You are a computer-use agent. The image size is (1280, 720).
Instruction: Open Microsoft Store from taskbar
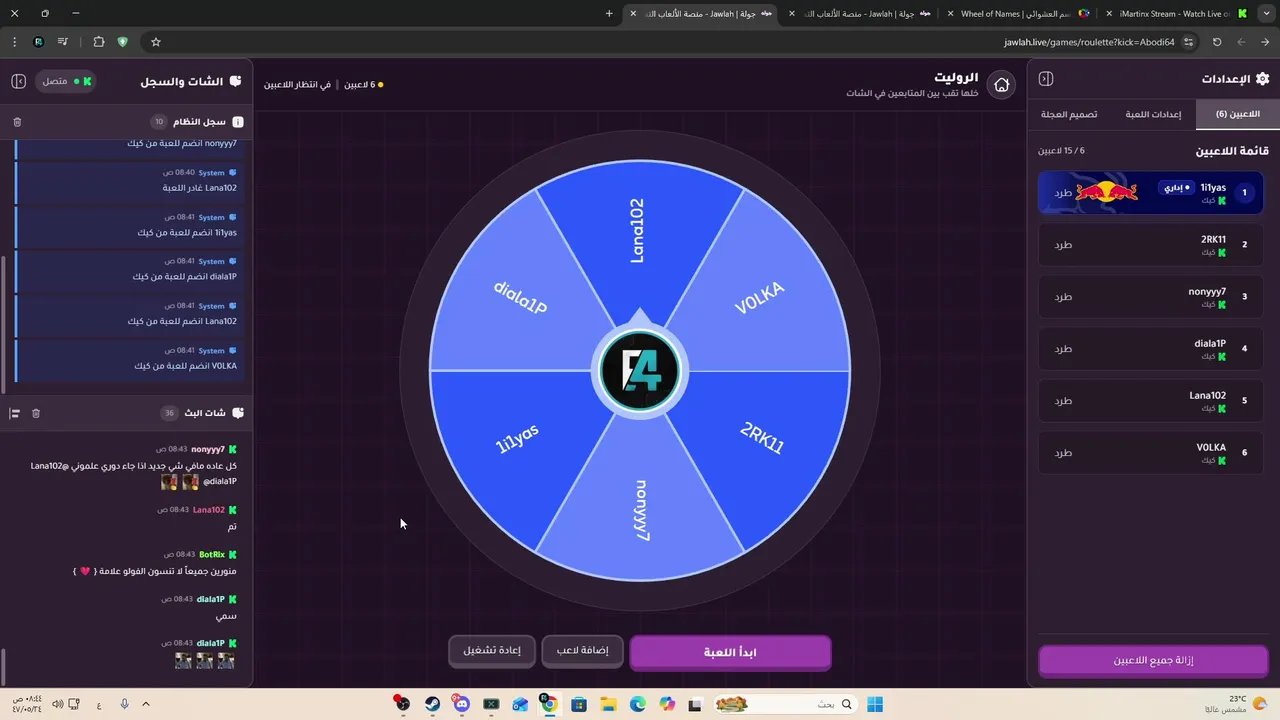click(x=578, y=705)
